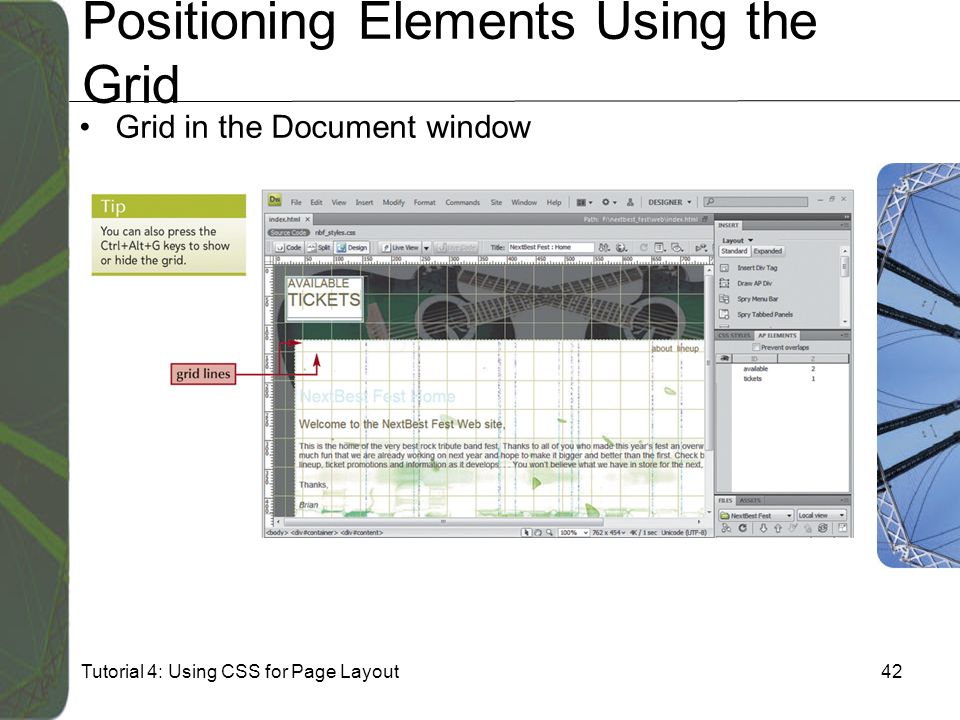The image size is (960, 720).
Task: Click the eye visibility column header
Action: tap(724, 358)
